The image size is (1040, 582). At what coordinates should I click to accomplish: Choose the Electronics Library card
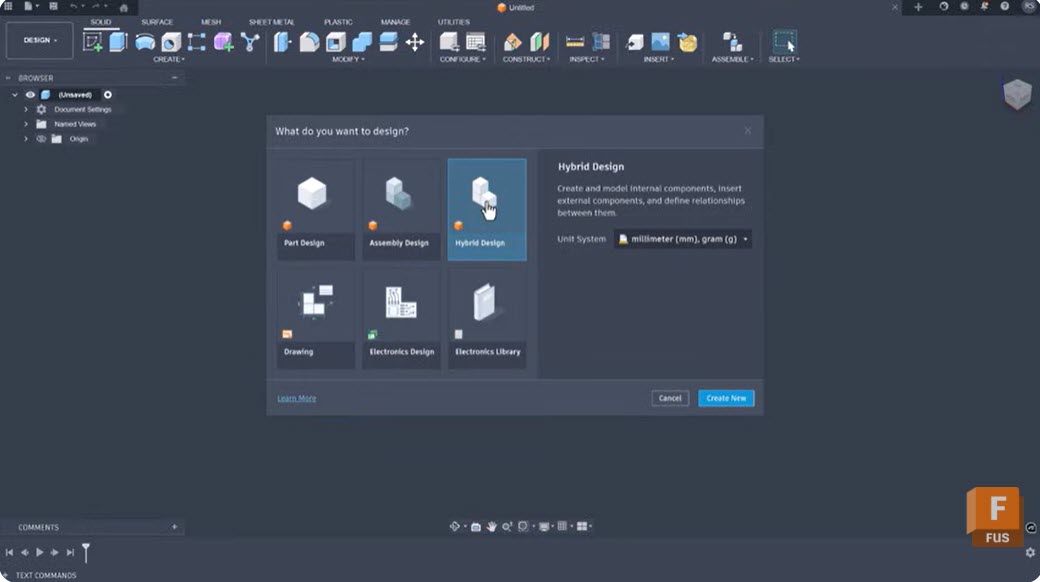[487, 319]
